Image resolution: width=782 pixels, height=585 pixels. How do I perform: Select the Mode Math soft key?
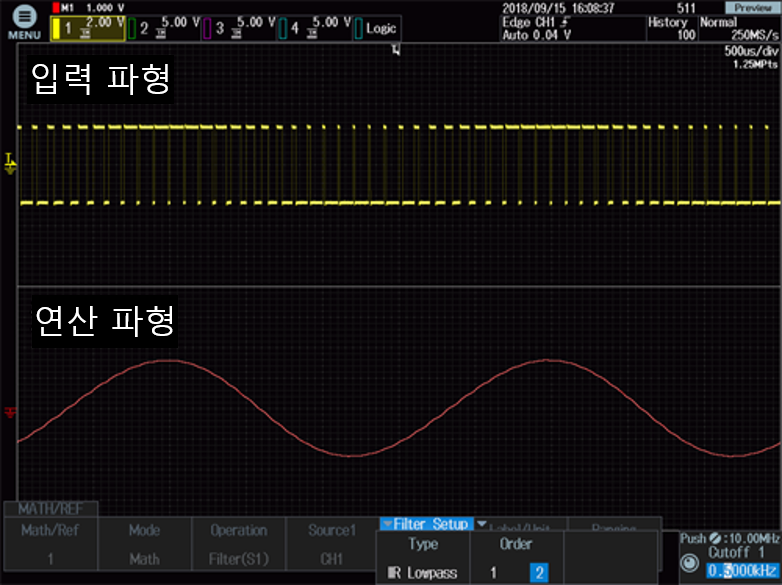click(145, 544)
